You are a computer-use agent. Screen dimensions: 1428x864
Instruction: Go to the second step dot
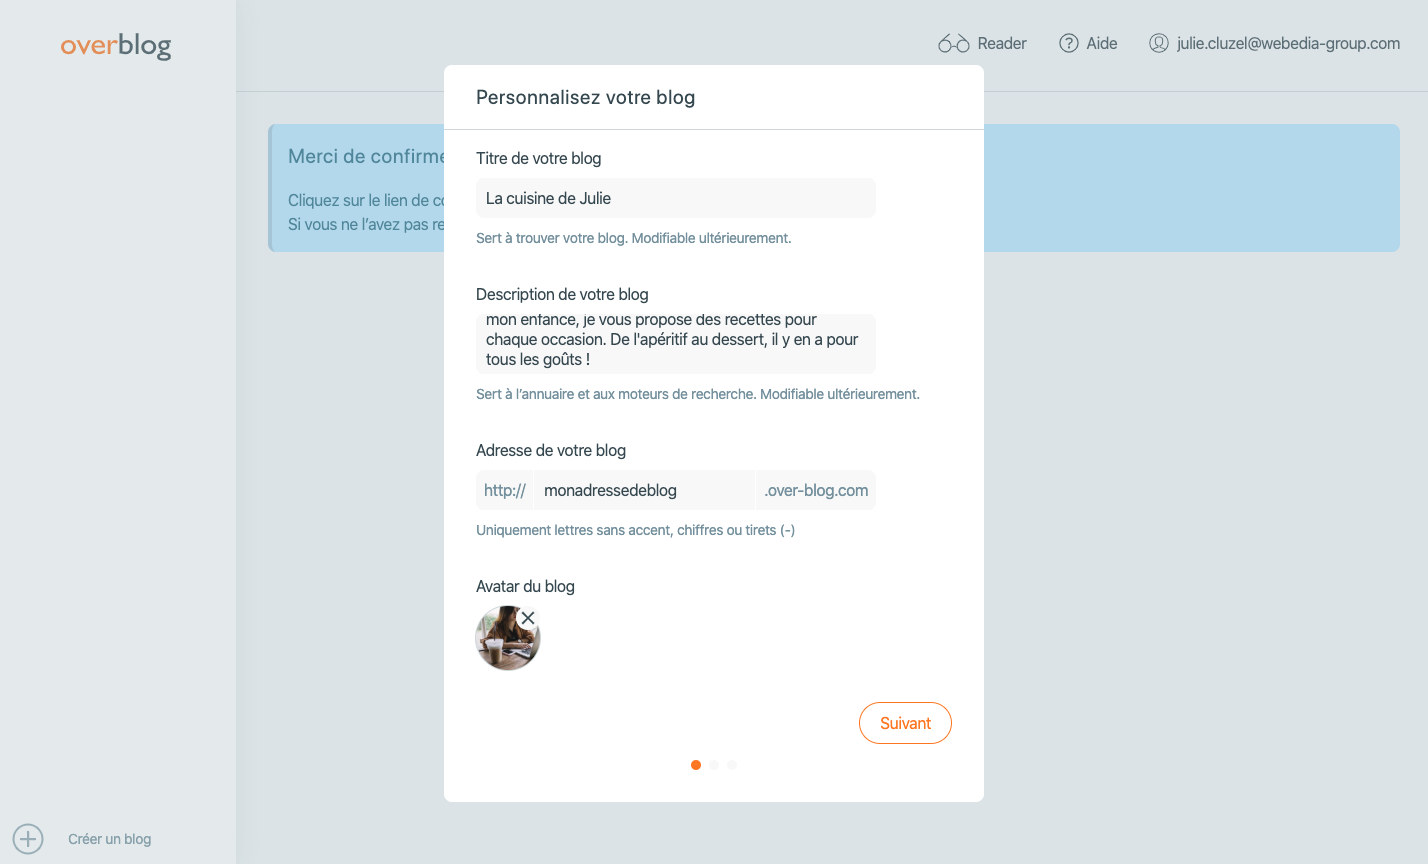[714, 765]
